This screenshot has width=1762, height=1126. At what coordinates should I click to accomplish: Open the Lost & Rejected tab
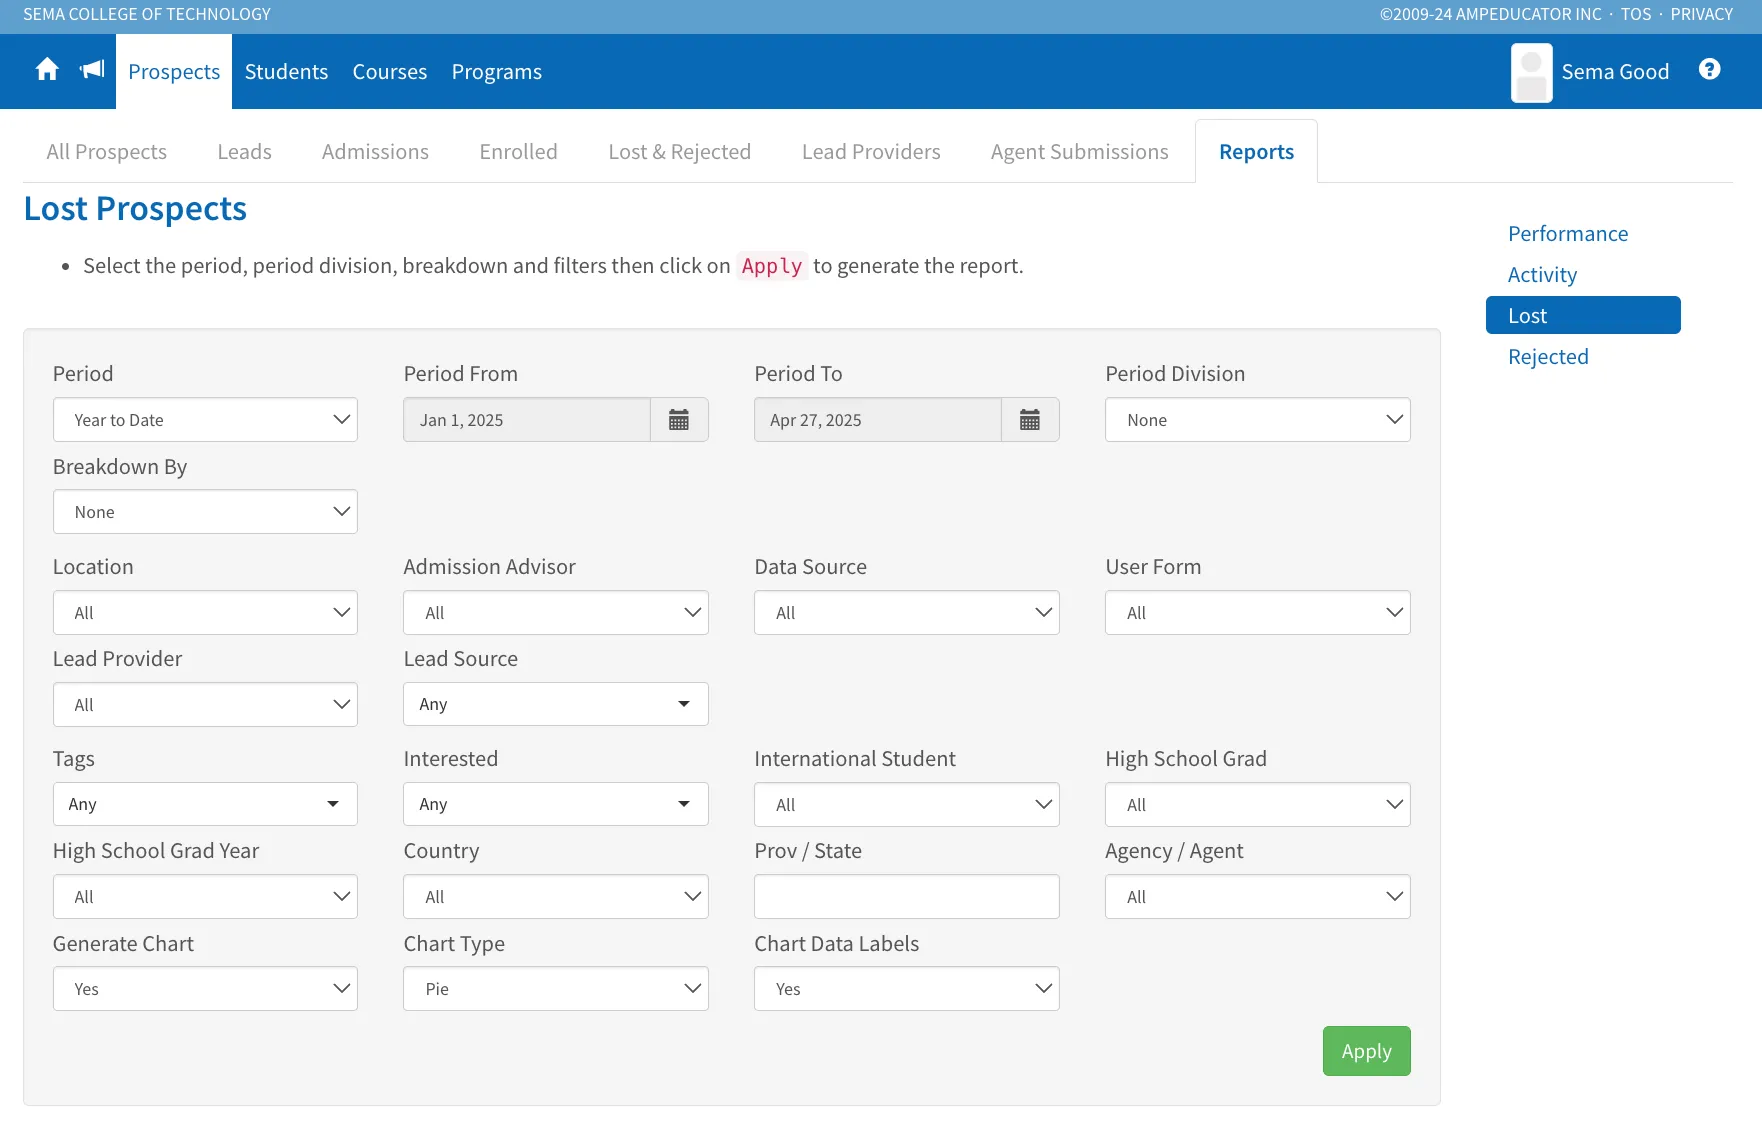[680, 152]
